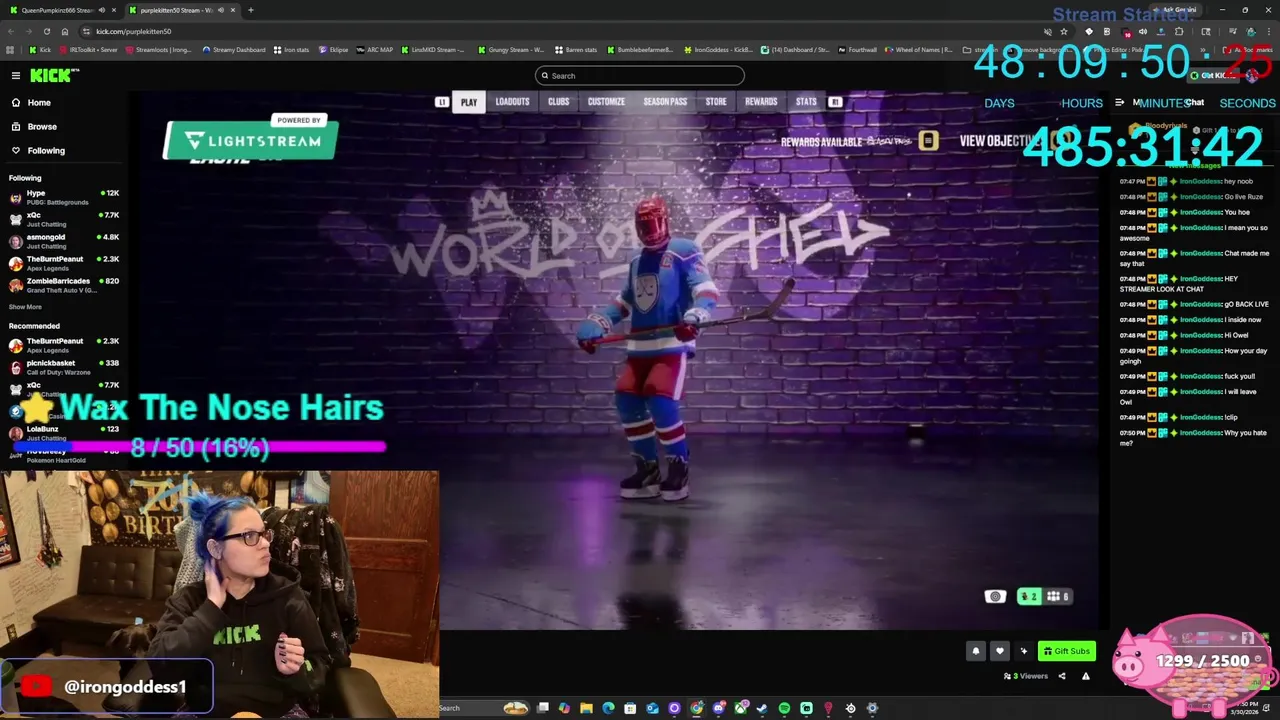The height and width of the screenshot is (720, 1280).
Task: Select the STORE tab
Action: (x=716, y=102)
